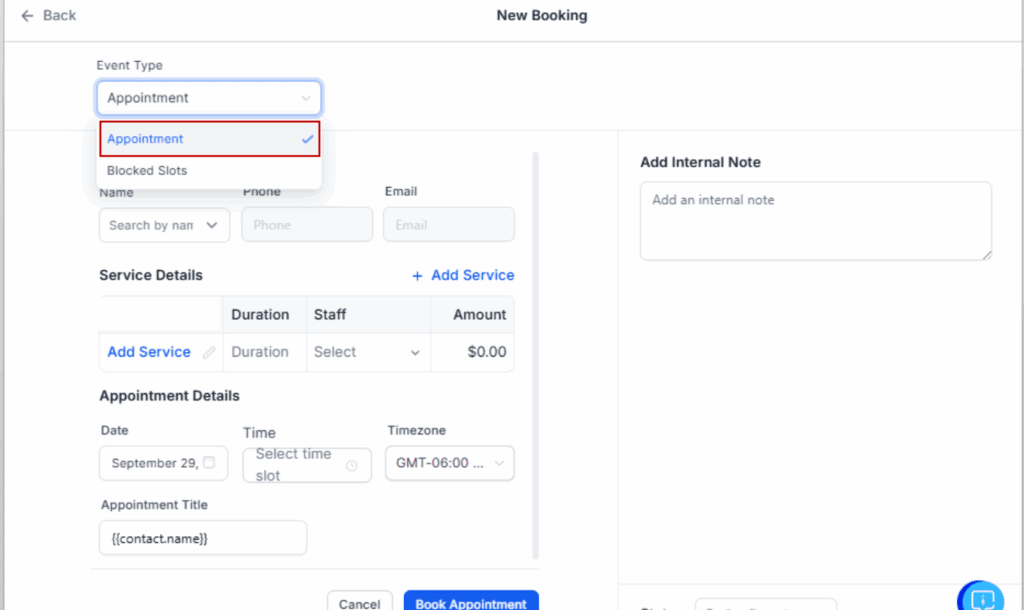This screenshot has height=610, width=1024.
Task: Open the blue chat widget icon
Action: tap(982, 598)
